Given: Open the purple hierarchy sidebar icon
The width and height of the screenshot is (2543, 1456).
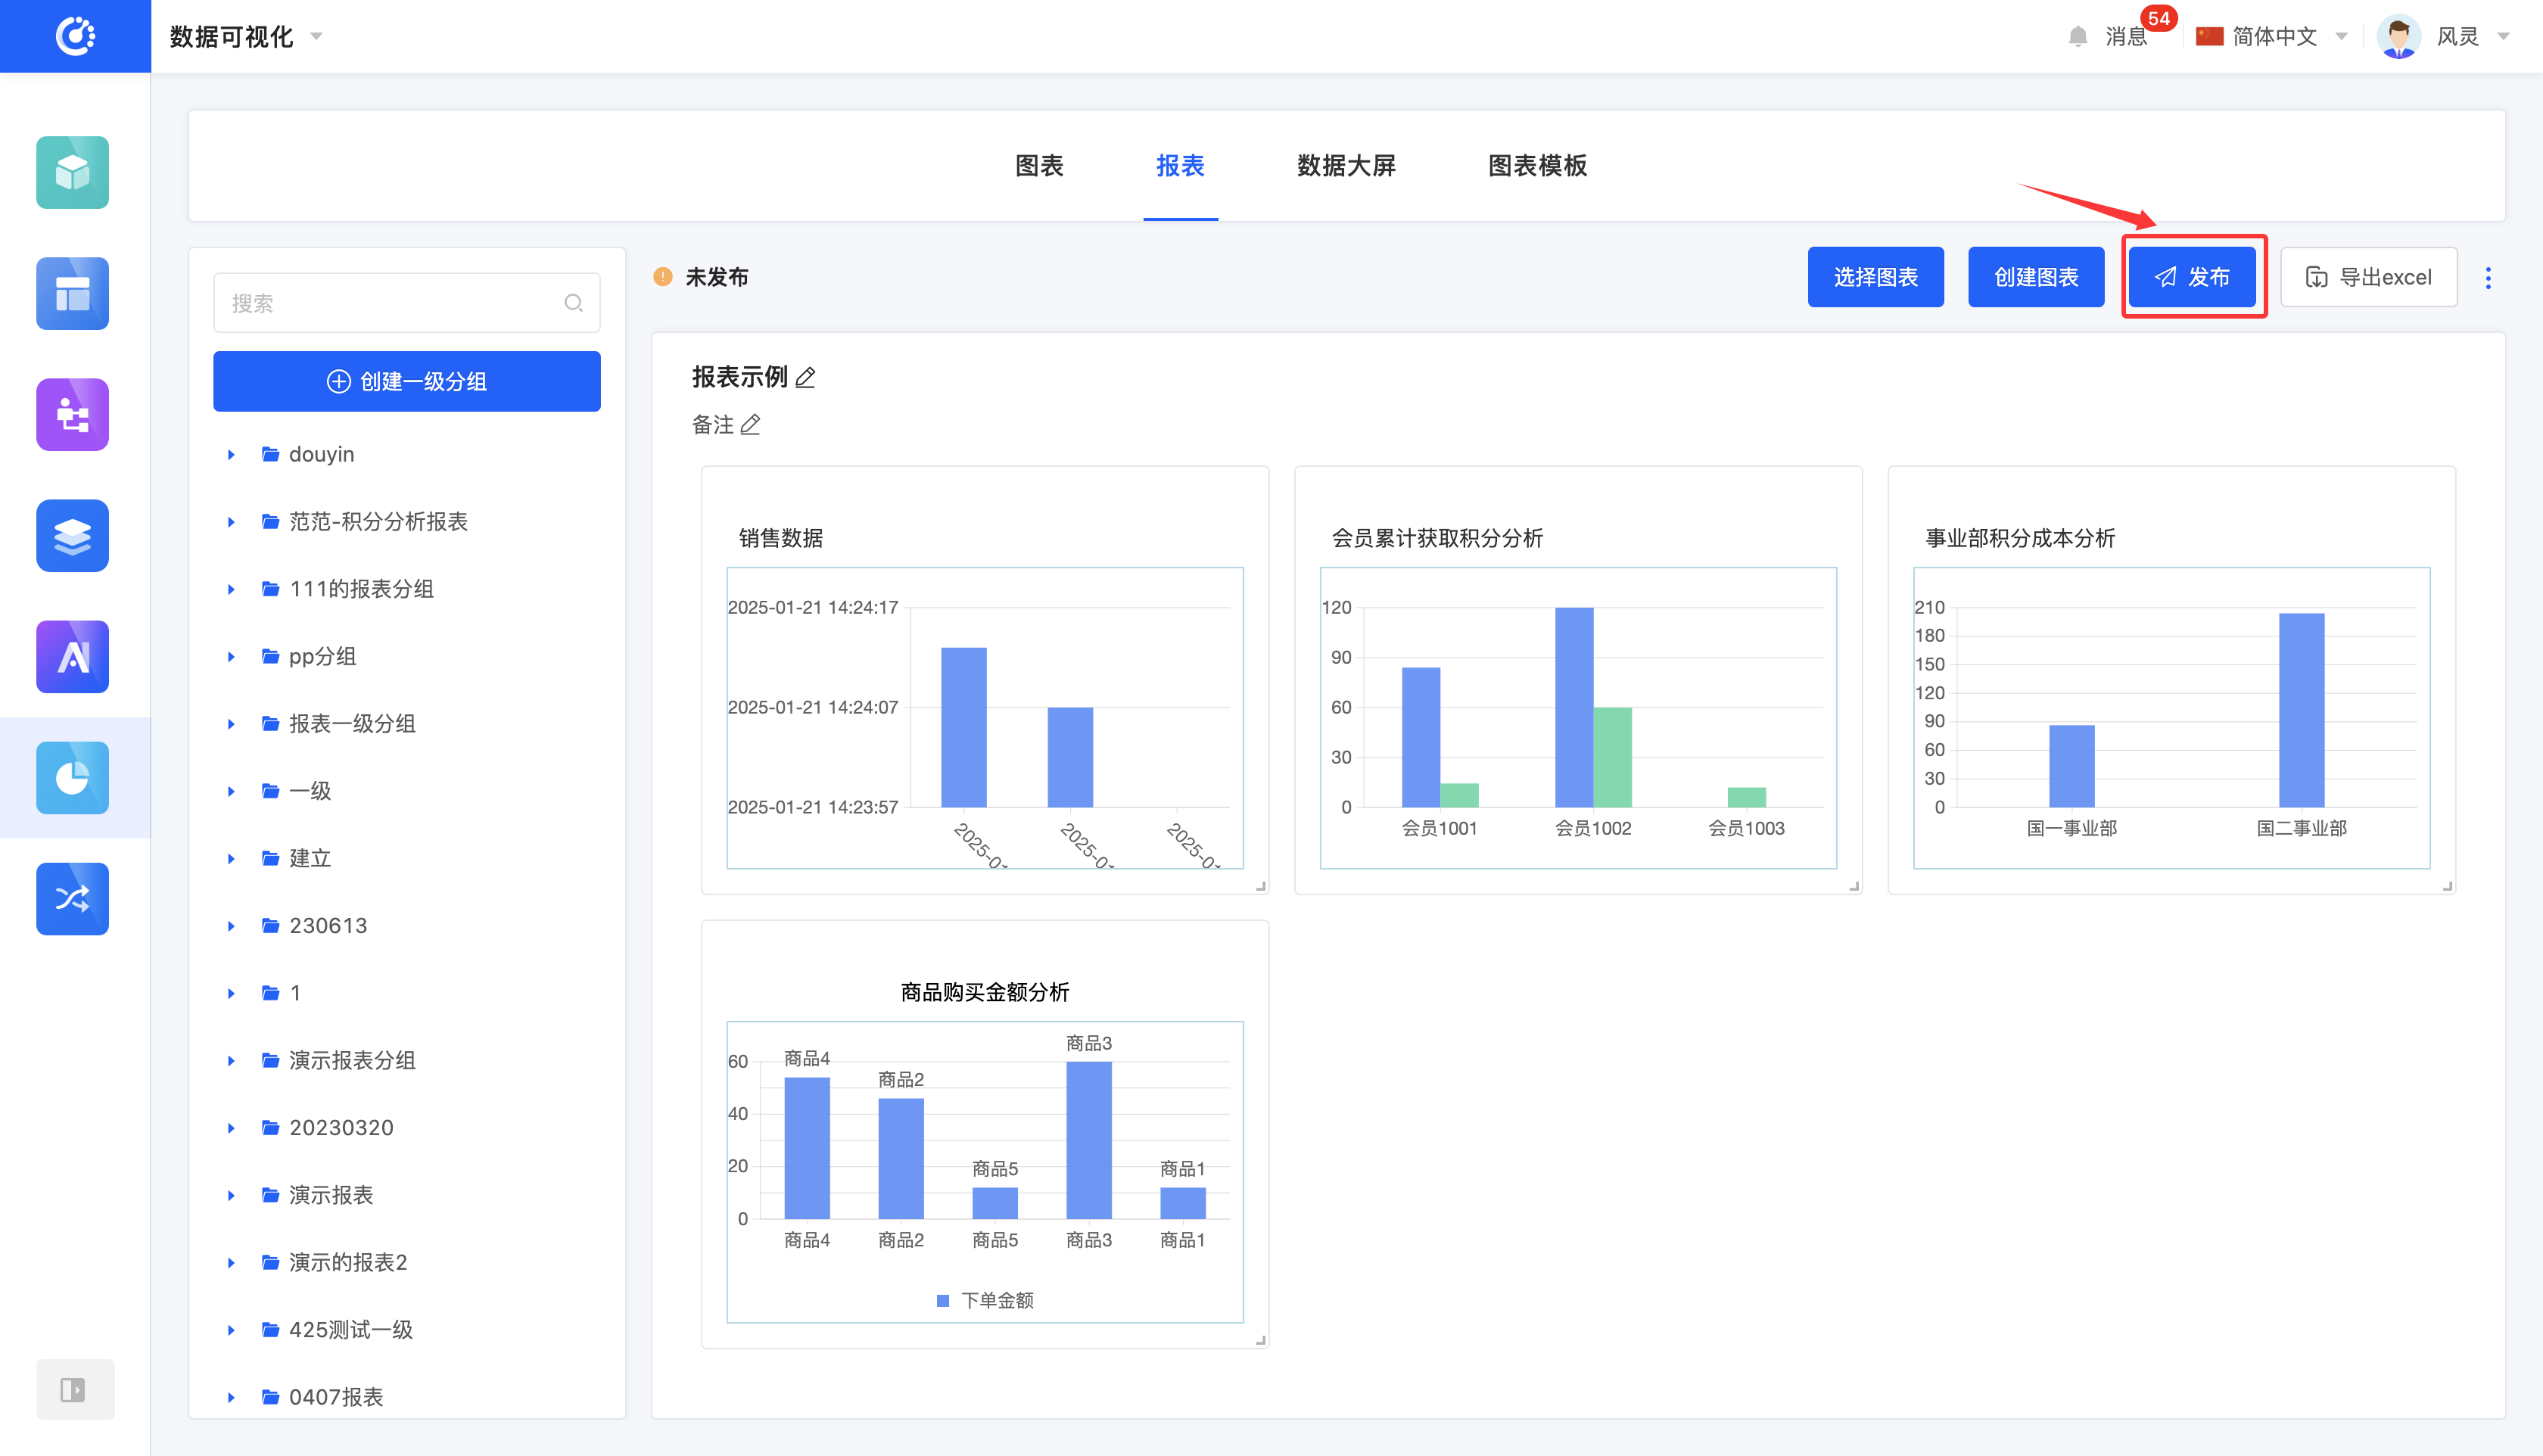Looking at the screenshot, I should pyautogui.click(x=72, y=414).
